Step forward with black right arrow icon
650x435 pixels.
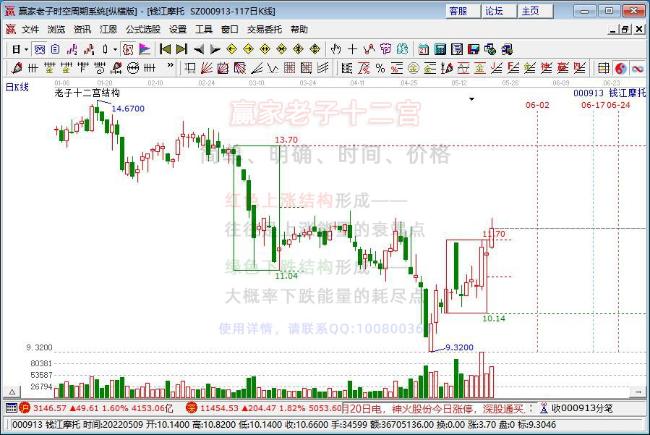point(215,49)
